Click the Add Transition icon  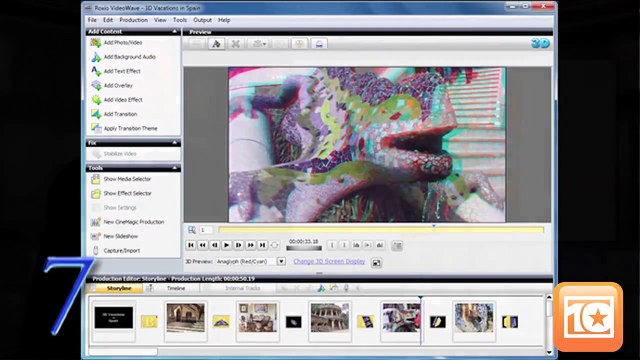click(x=96, y=114)
